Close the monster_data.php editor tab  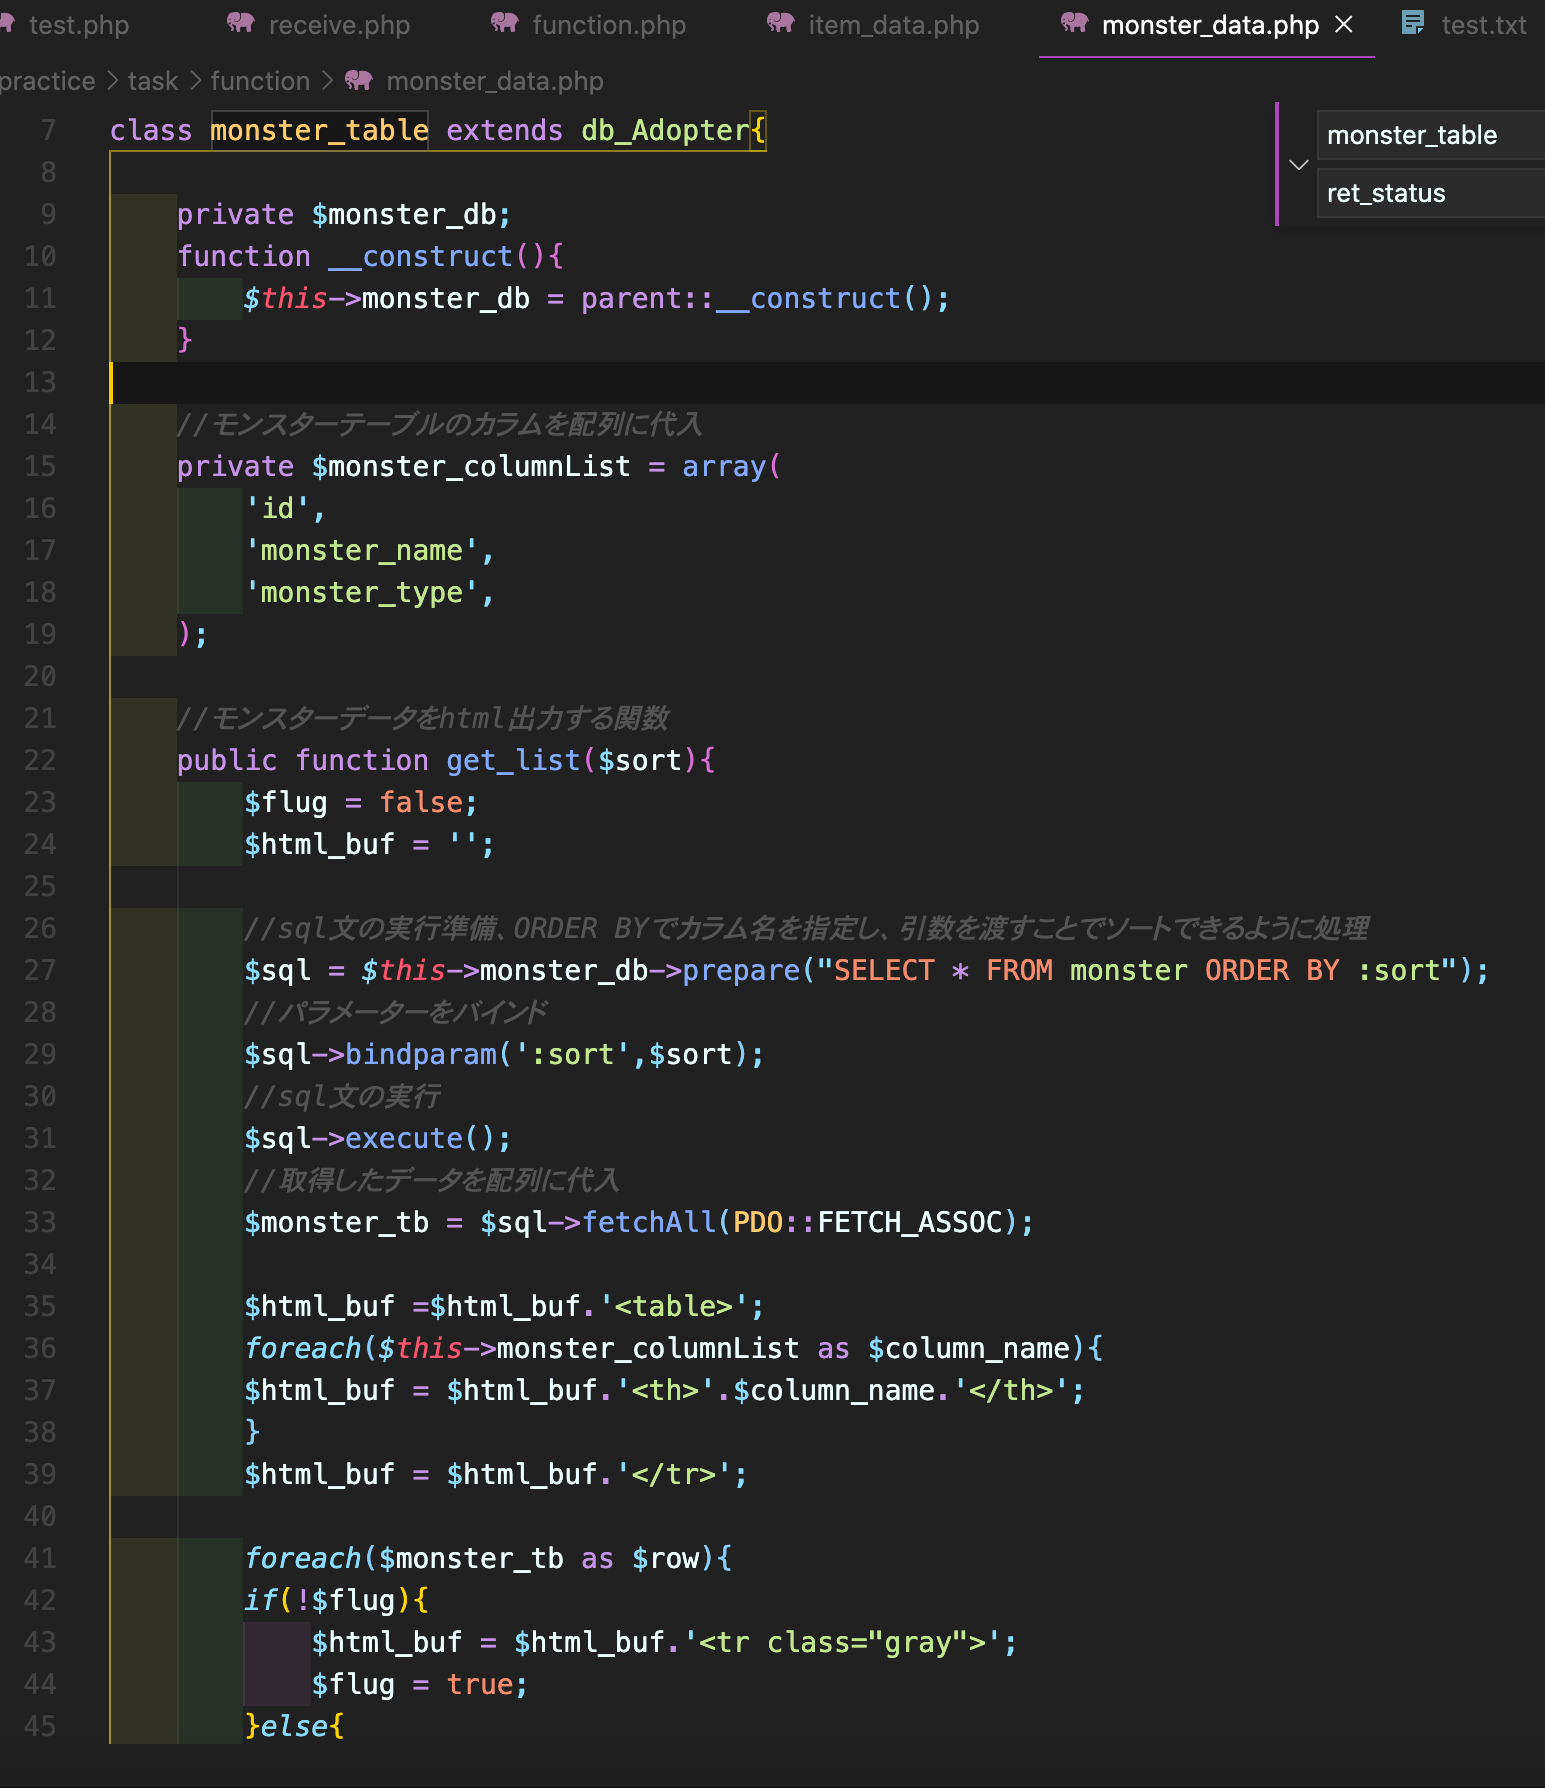pos(1344,24)
